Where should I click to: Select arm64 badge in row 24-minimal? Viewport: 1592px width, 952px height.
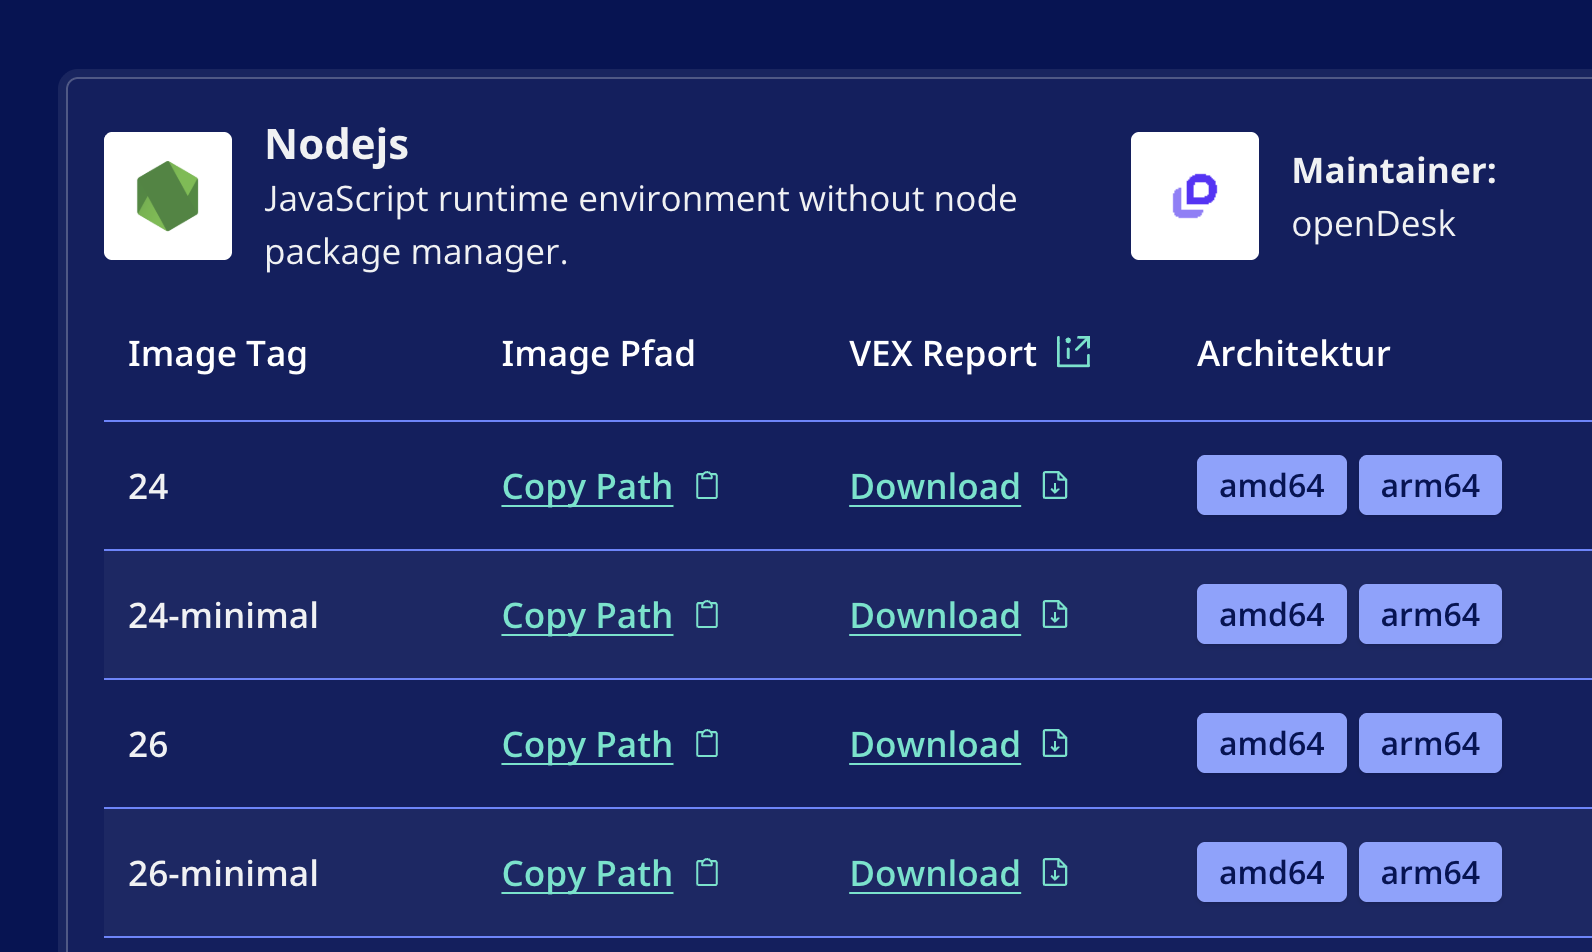[1430, 614]
